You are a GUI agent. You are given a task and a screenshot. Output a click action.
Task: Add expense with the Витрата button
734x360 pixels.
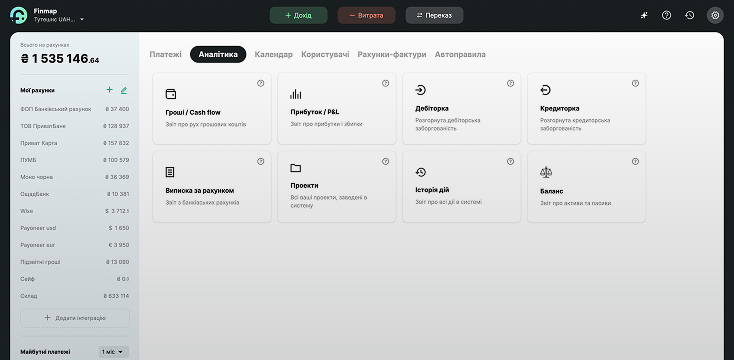point(366,15)
